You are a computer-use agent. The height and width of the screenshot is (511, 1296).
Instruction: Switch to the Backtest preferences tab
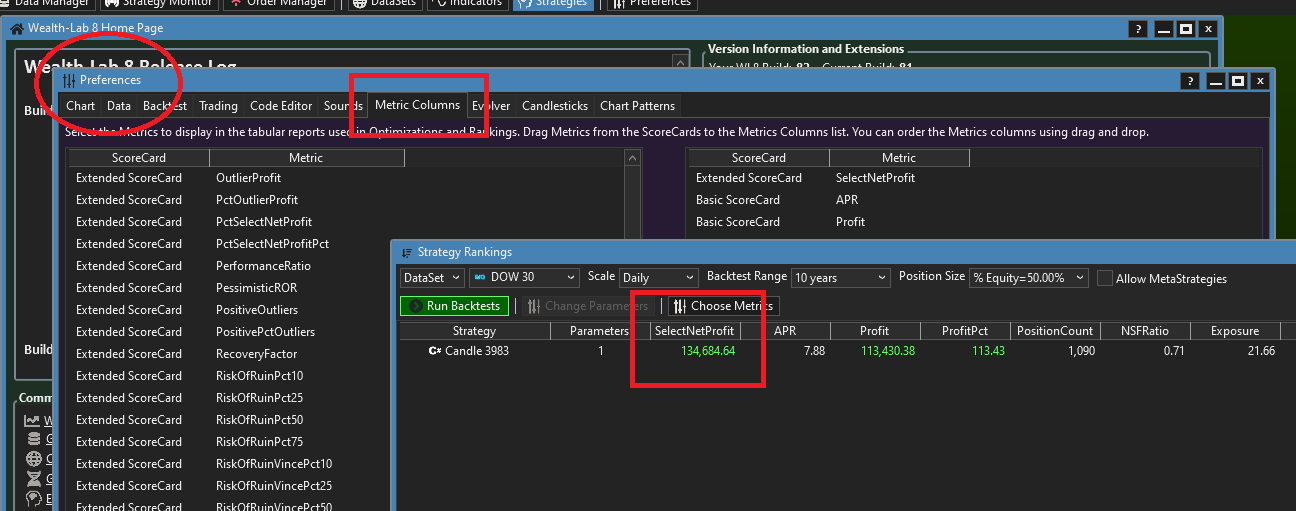165,106
